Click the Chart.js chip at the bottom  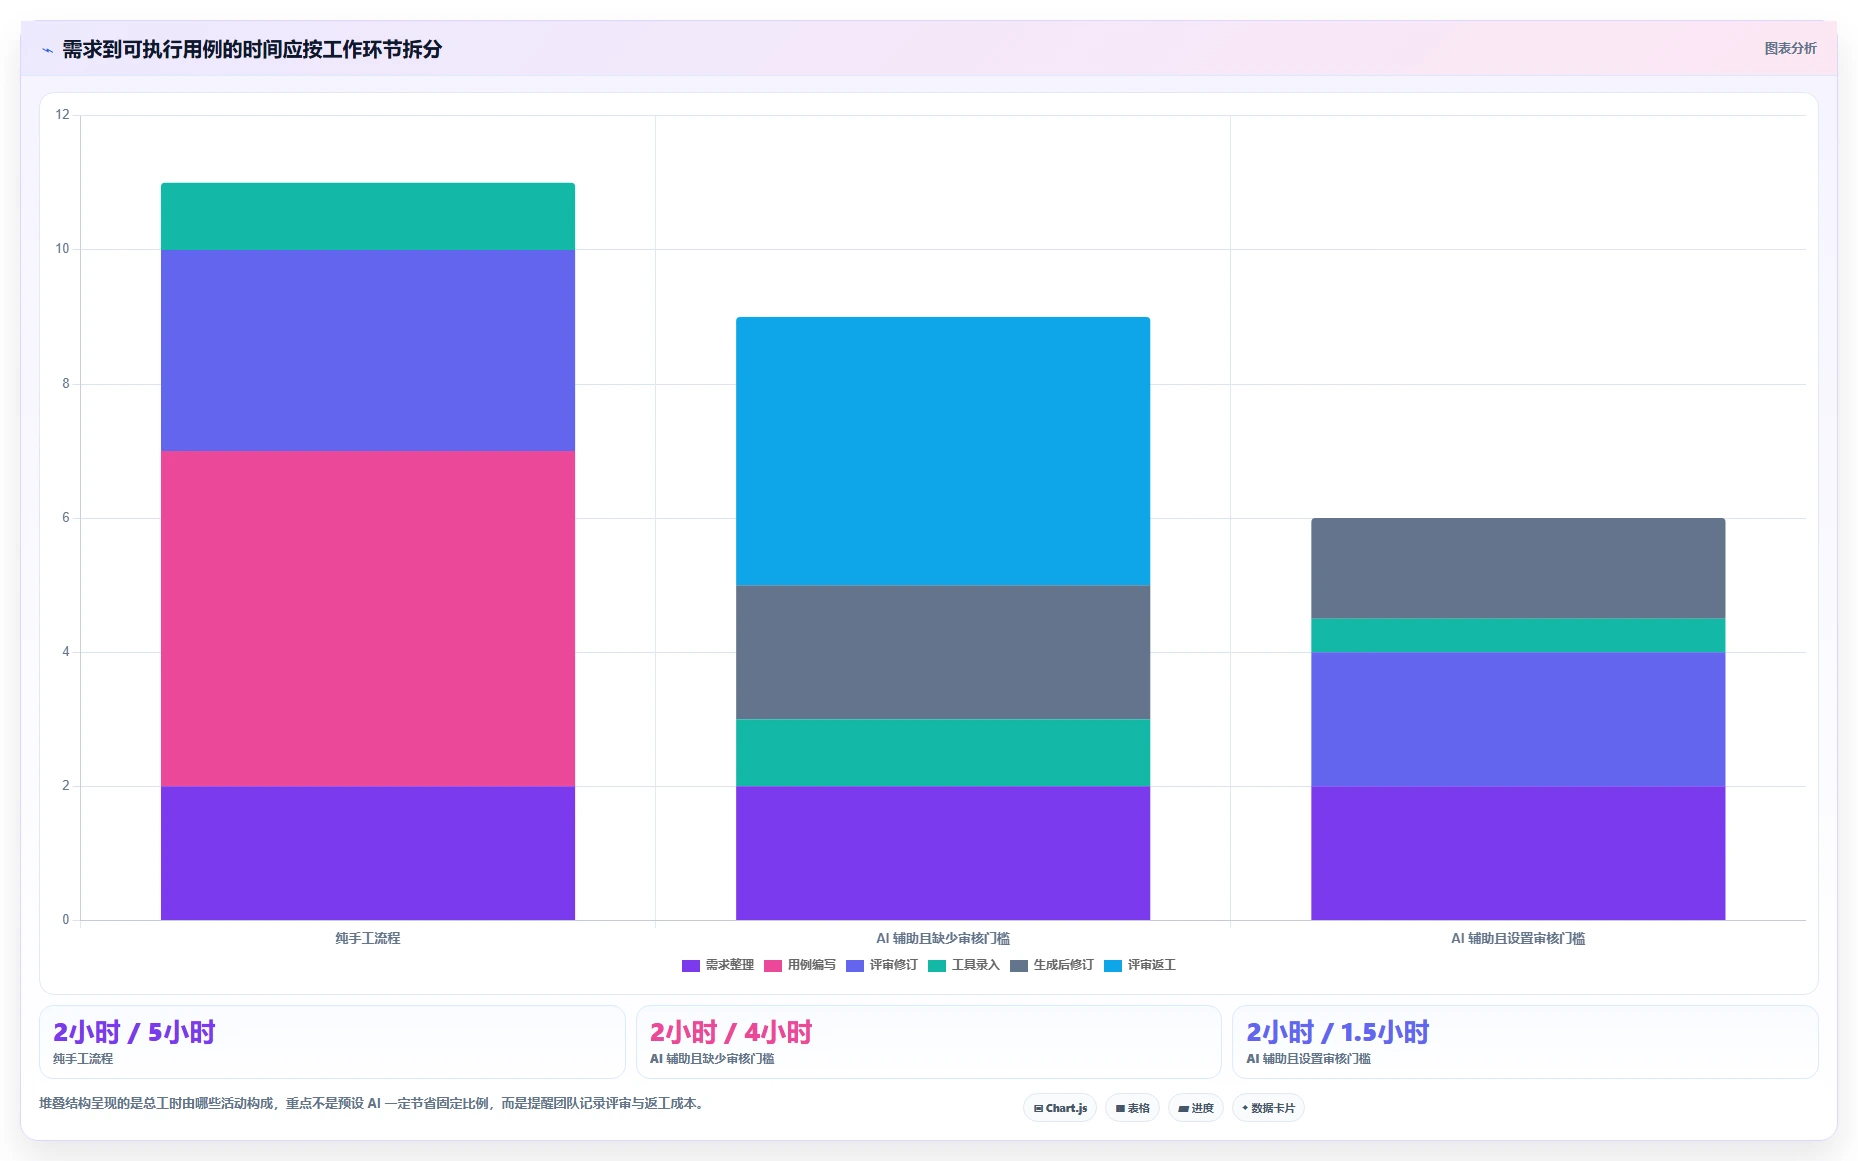tap(1060, 1108)
